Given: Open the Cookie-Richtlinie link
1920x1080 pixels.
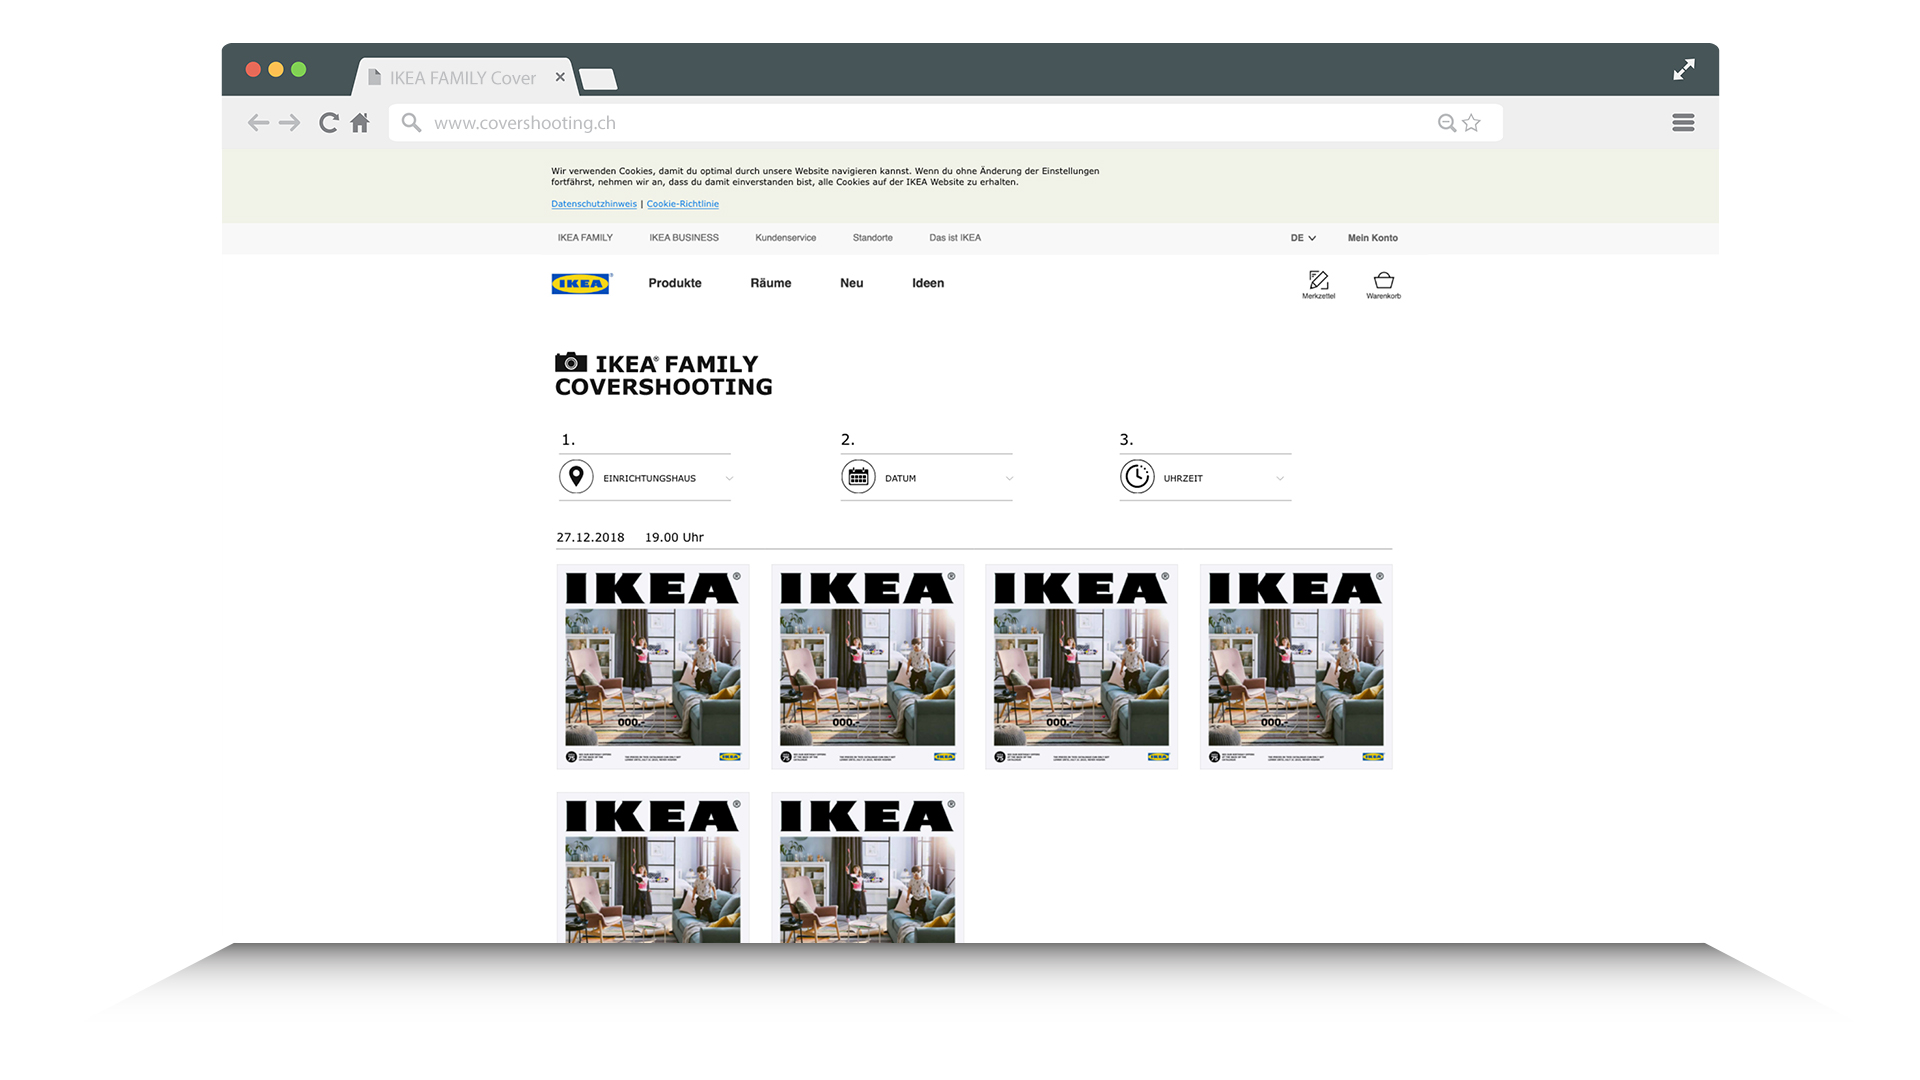Looking at the screenshot, I should point(683,204).
